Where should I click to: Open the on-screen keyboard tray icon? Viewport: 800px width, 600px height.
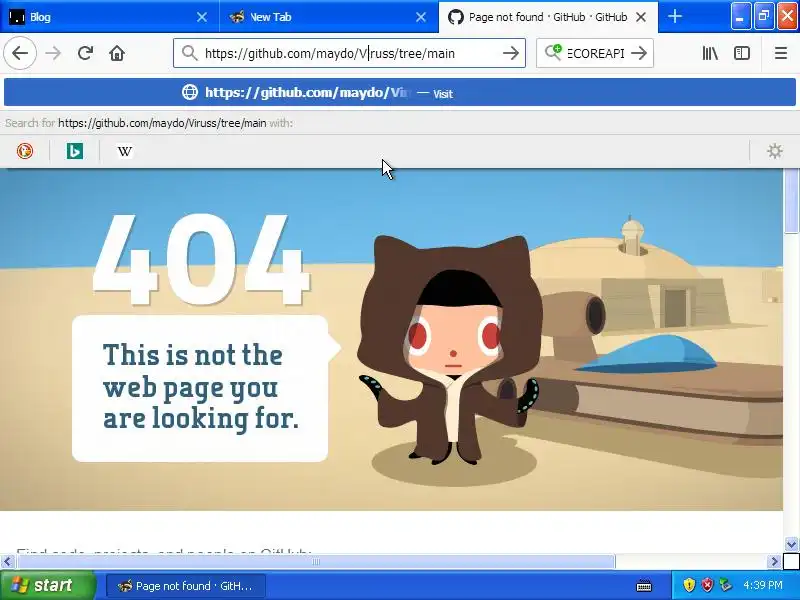point(644,586)
